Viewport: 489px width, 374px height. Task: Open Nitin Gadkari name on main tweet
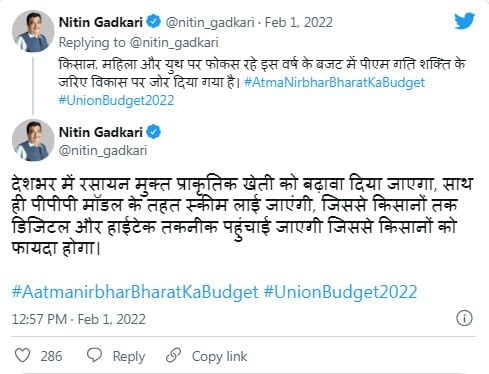(101, 132)
